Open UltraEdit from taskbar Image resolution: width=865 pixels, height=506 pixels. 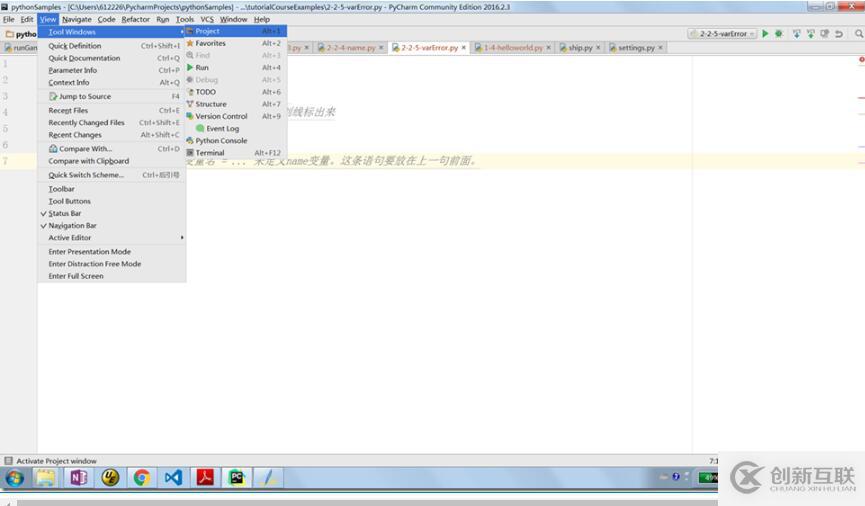coord(110,478)
